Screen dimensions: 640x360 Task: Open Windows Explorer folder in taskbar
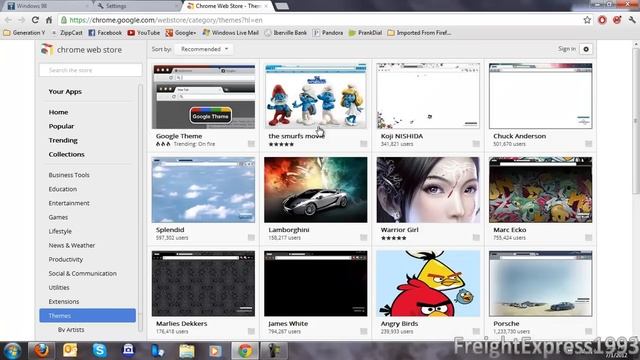click(x=187, y=351)
